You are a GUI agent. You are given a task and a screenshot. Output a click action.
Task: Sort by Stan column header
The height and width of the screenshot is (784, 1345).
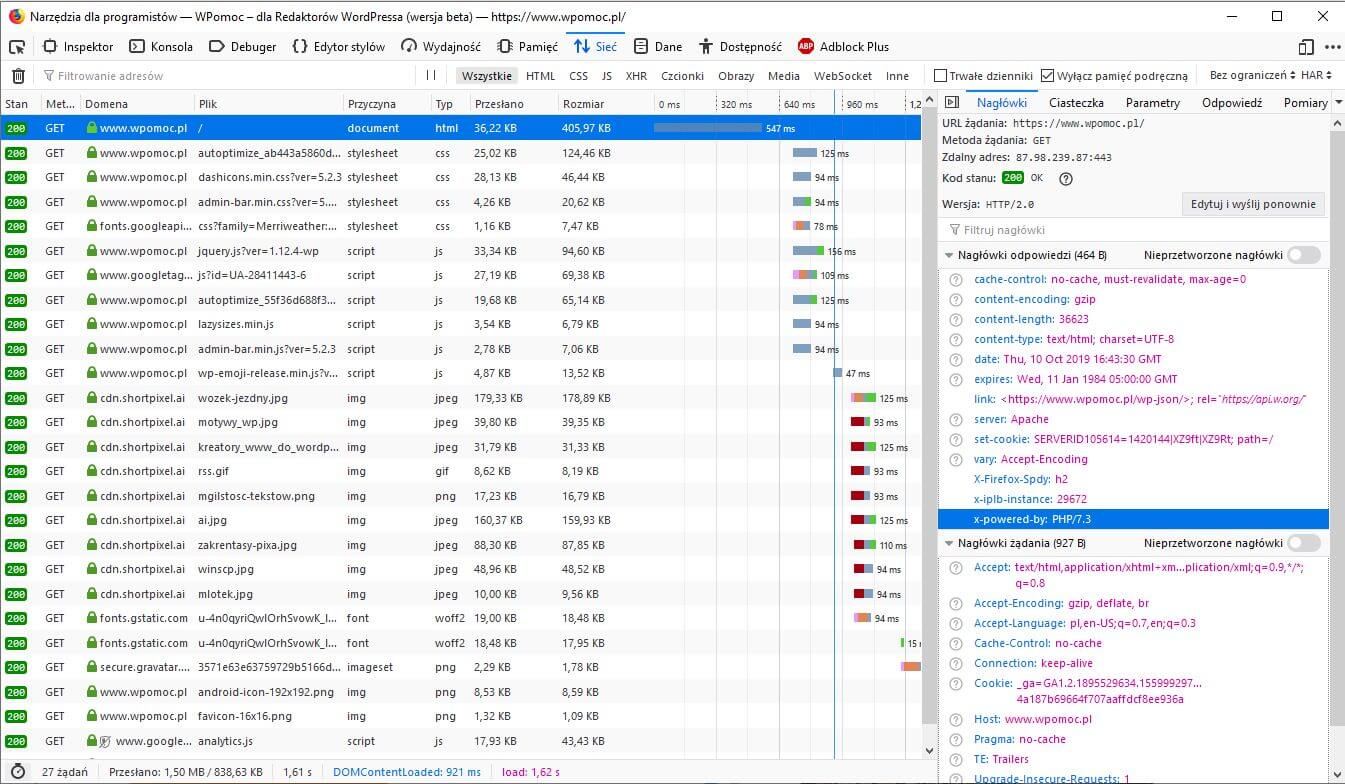point(19,104)
